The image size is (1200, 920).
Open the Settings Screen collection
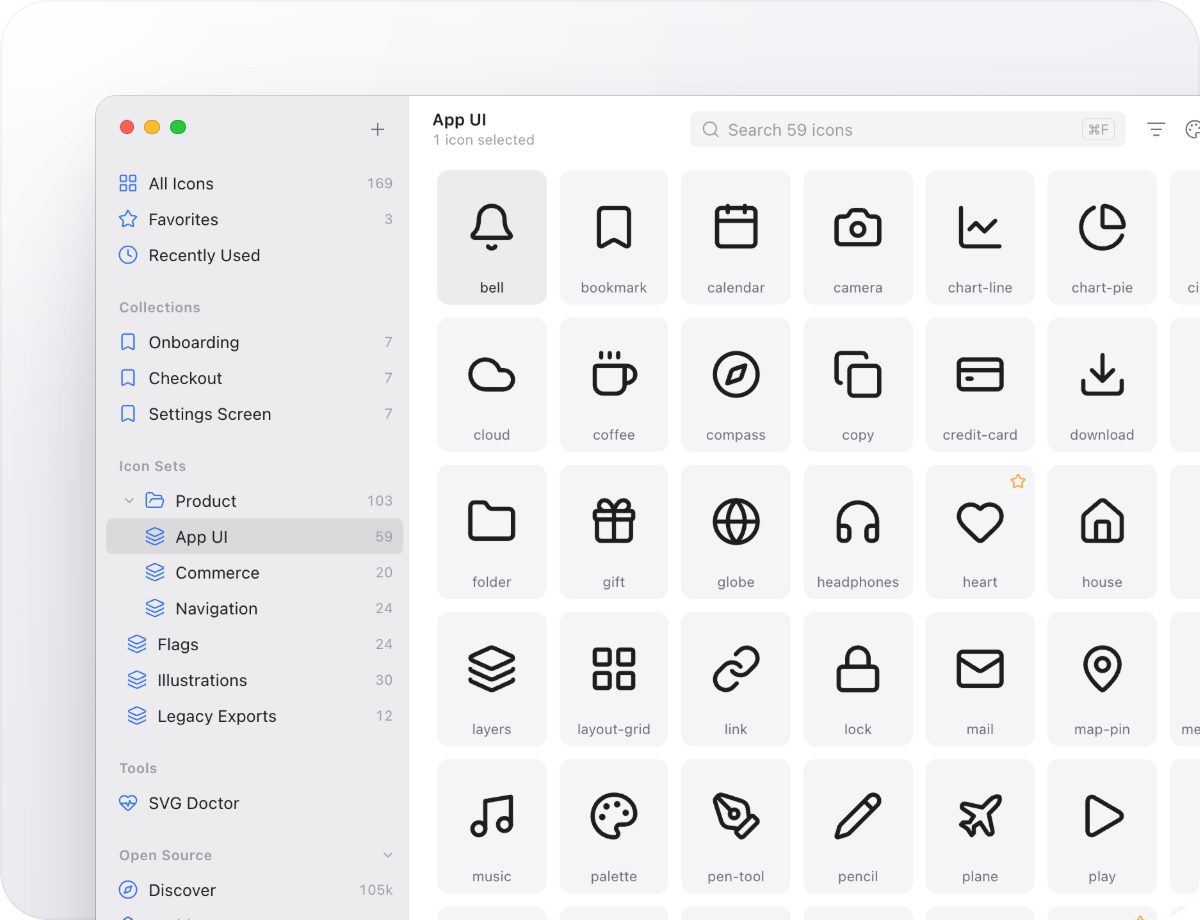[255, 414]
